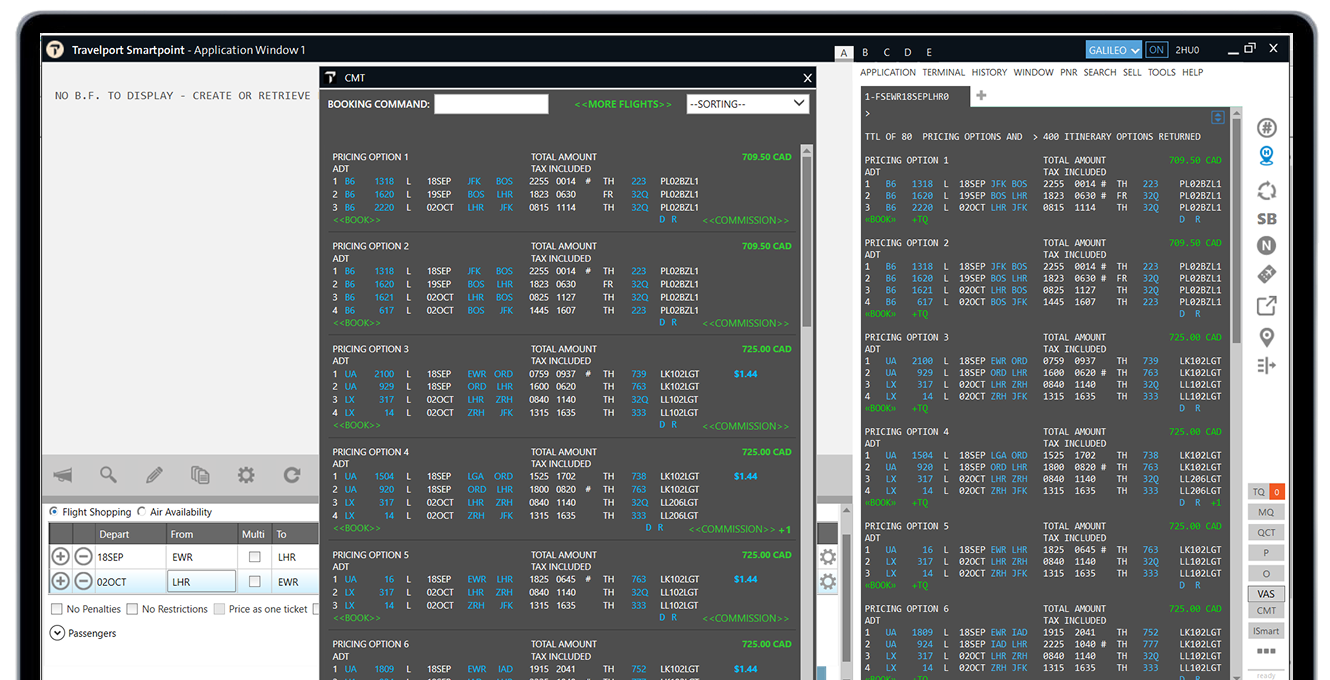Screen dimensions: 1330x680
Task: Open the GALILEO host dropdown
Action: (x=1113, y=50)
